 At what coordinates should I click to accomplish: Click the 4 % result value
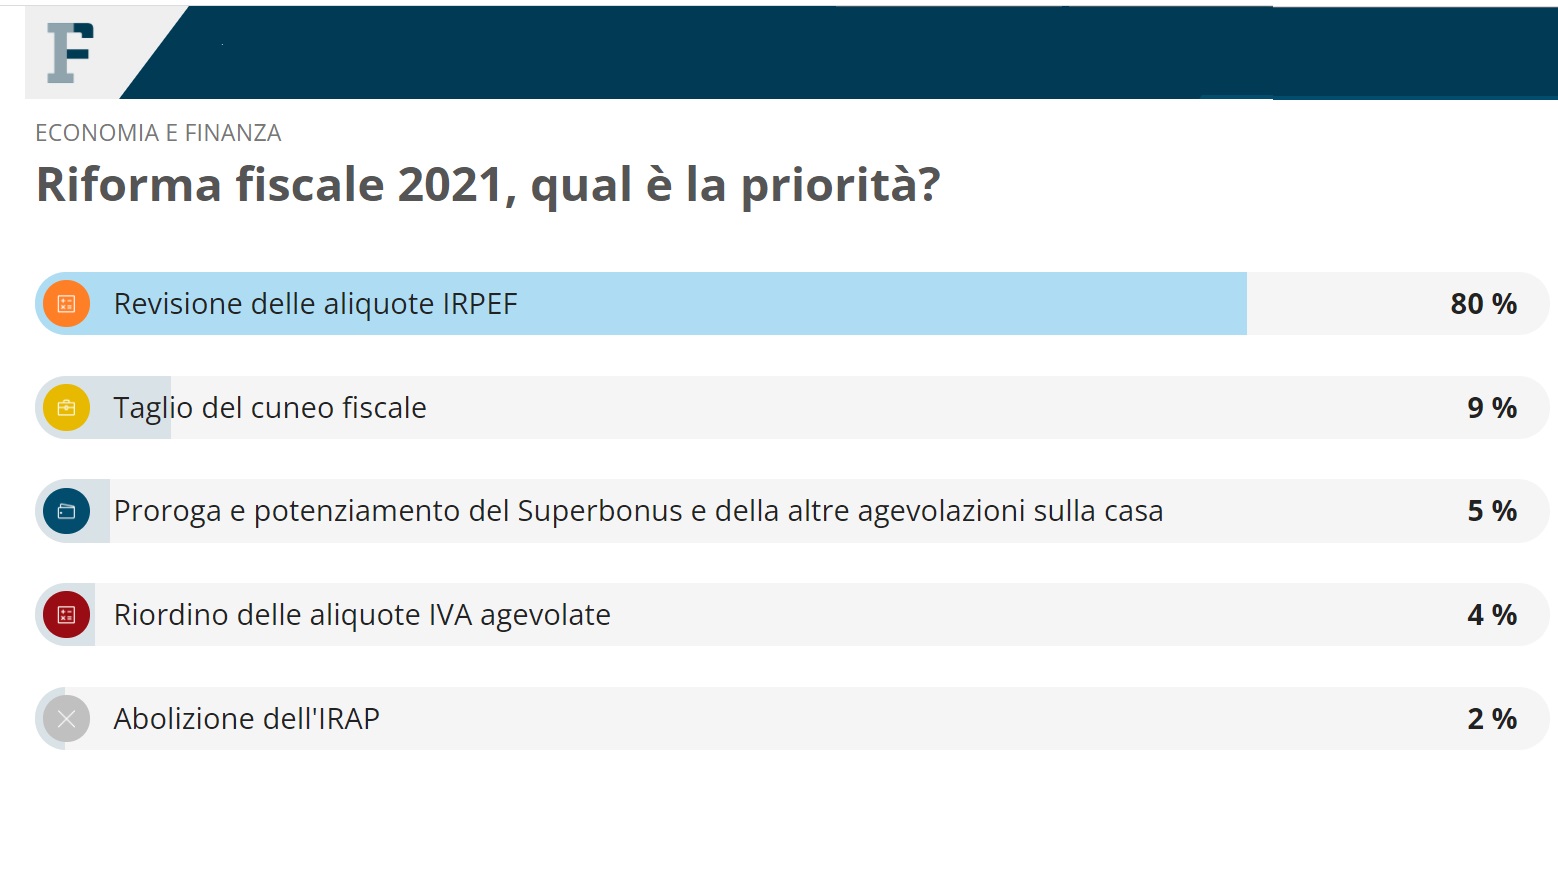click(x=1492, y=615)
